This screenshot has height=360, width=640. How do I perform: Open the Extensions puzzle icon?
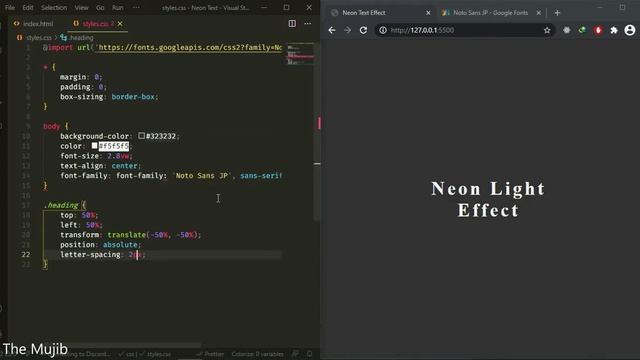pyautogui.click(x=614, y=30)
